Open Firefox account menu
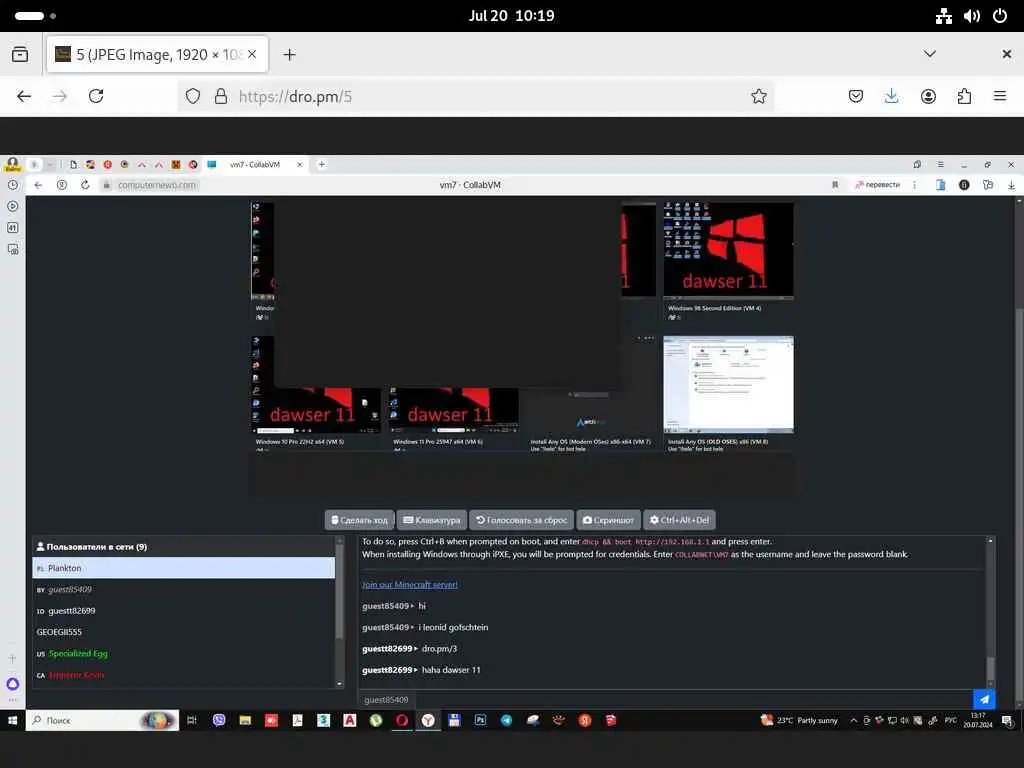This screenshot has width=1024, height=768. click(x=928, y=97)
